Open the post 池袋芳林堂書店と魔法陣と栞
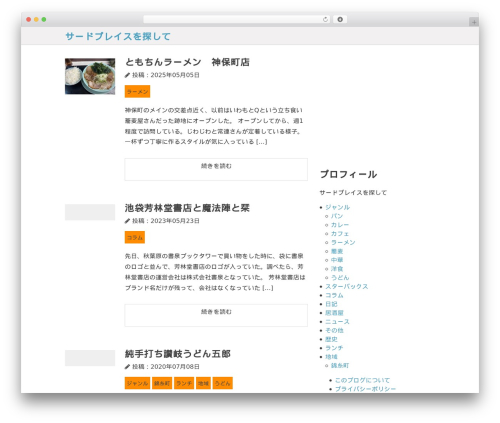The height and width of the screenshot is (423, 500). tap(187, 208)
